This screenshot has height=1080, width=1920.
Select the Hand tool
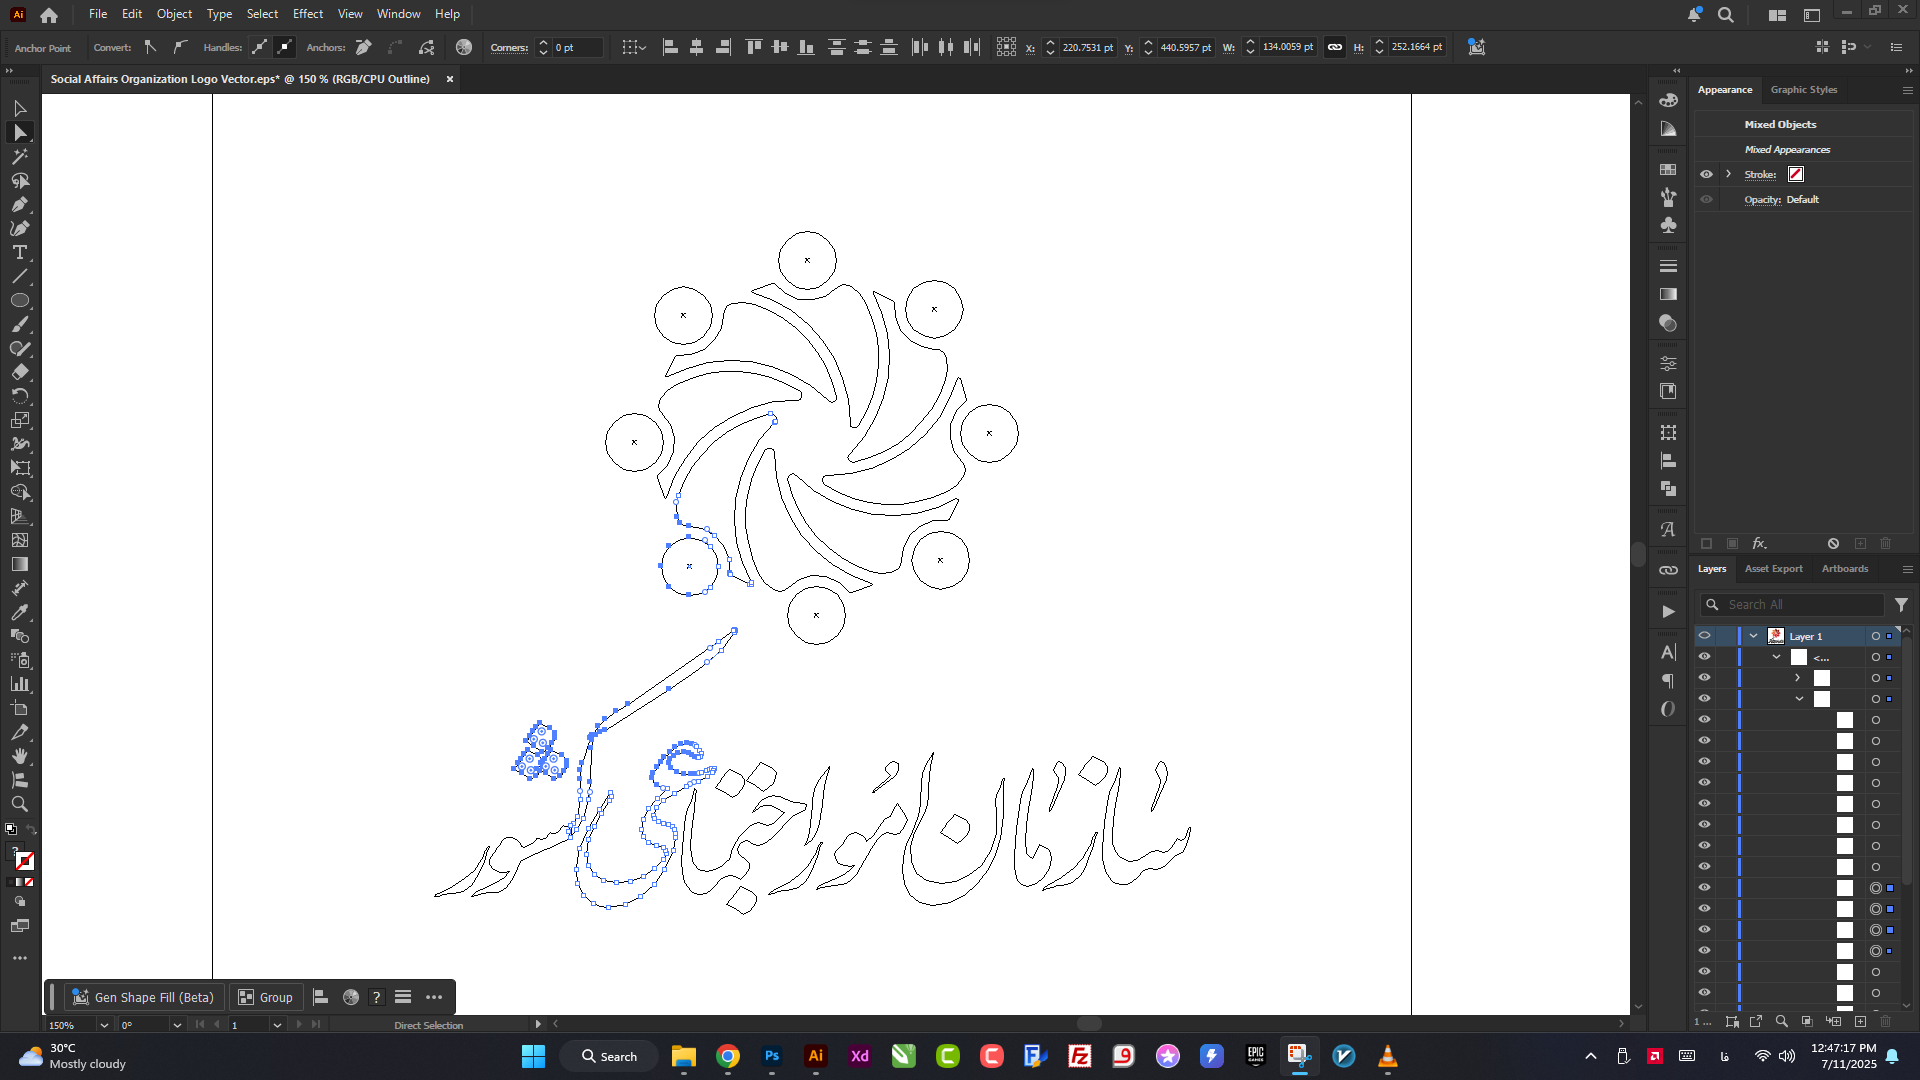(x=20, y=756)
